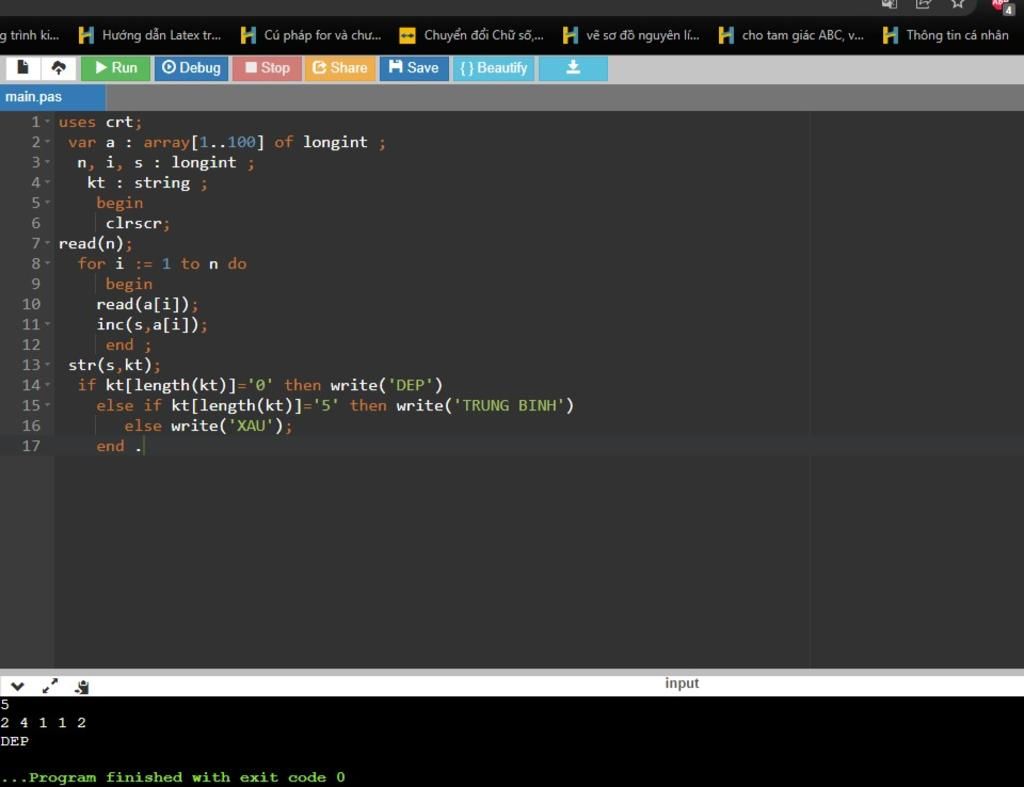
Task: Collapse the console panel chevron
Action: click(18, 686)
